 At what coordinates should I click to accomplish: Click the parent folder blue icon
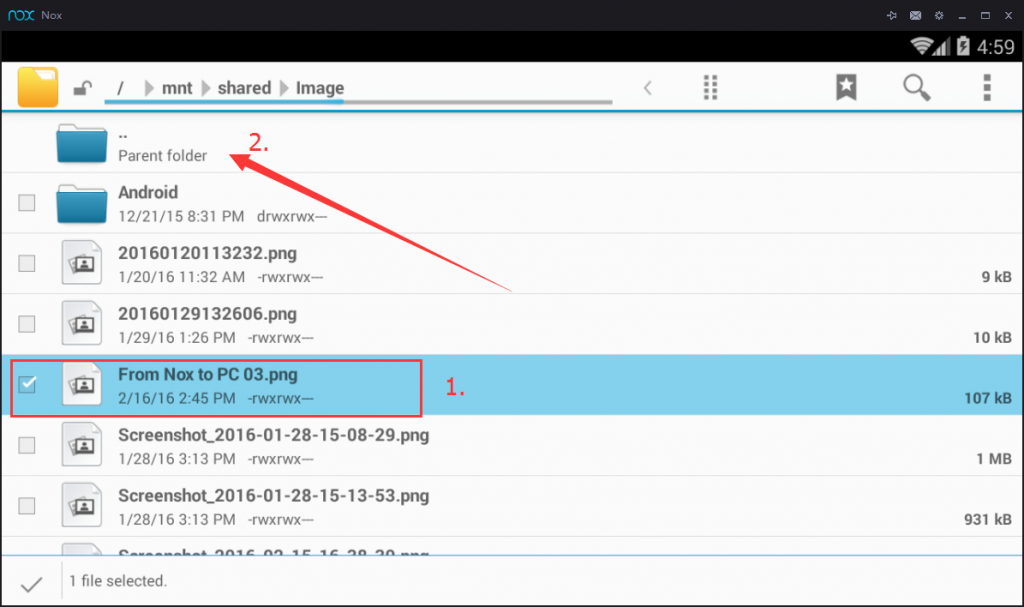tap(82, 143)
